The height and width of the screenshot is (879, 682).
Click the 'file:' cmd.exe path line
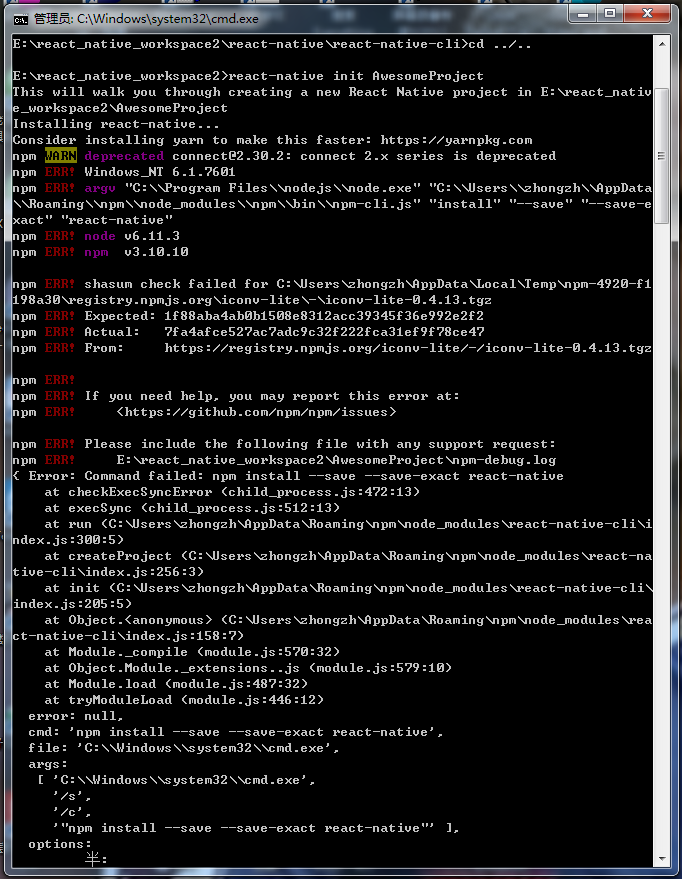pos(184,748)
